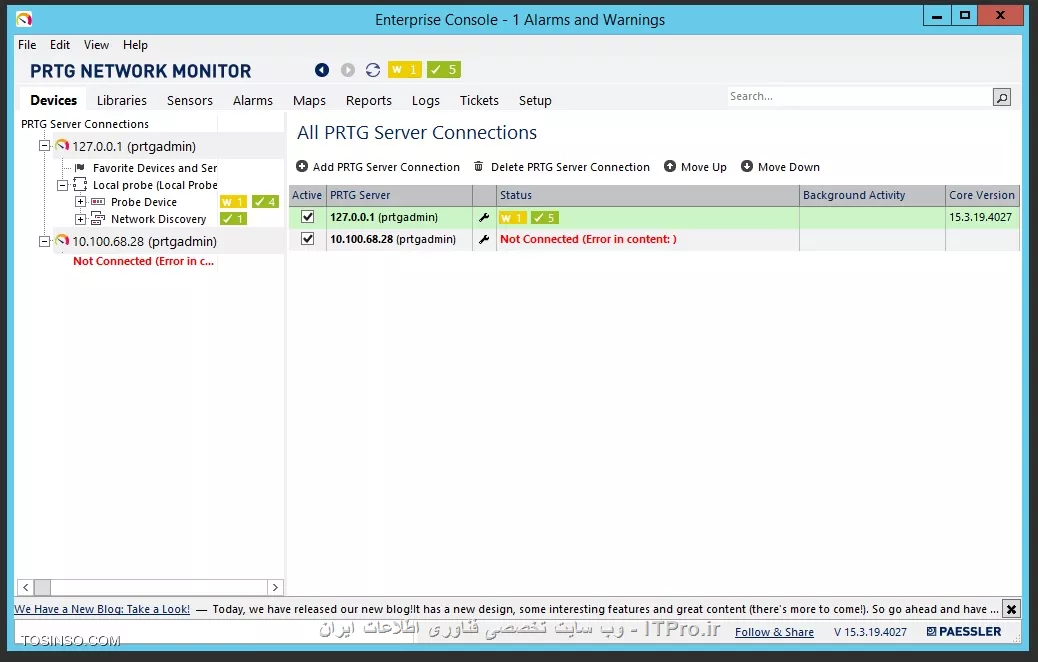Click the Paessler logo in the status bar
The width and height of the screenshot is (1038, 662).
(x=964, y=632)
